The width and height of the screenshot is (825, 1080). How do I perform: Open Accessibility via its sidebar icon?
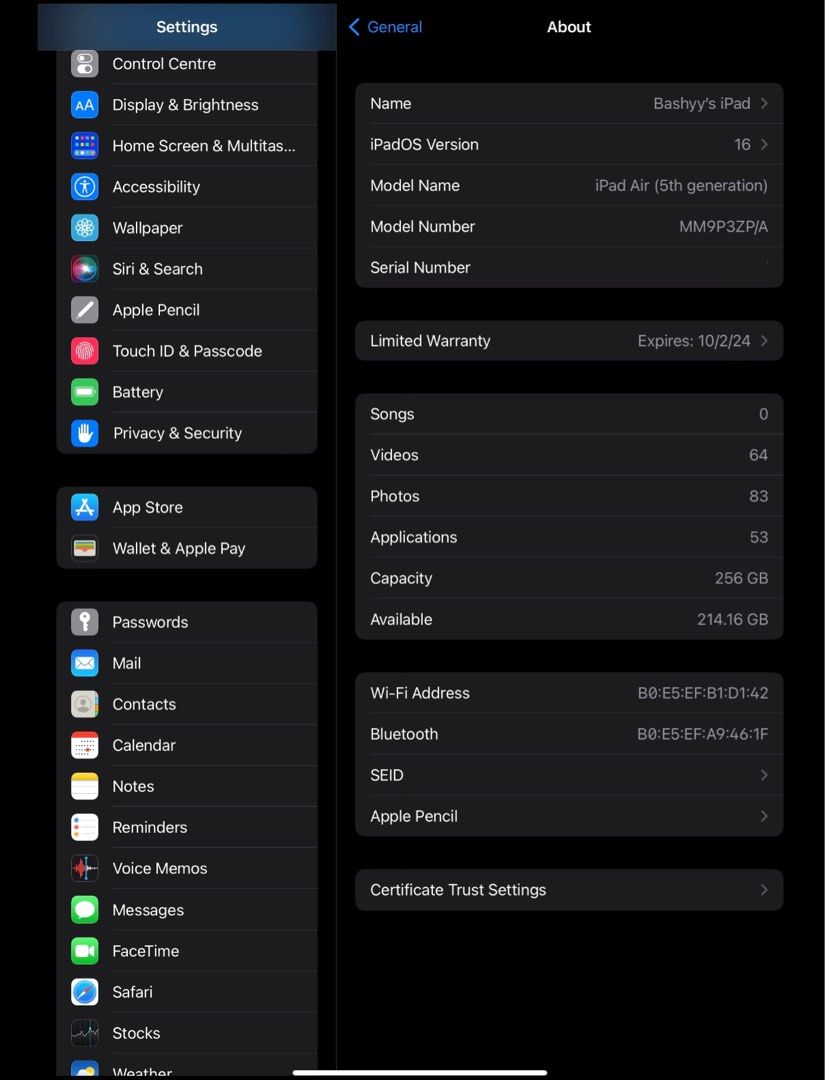(84, 186)
